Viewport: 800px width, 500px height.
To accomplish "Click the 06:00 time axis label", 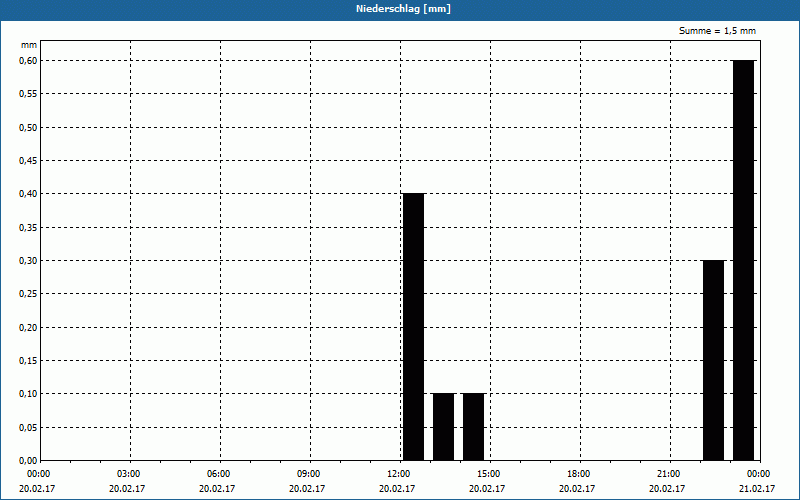I will pos(220,474).
